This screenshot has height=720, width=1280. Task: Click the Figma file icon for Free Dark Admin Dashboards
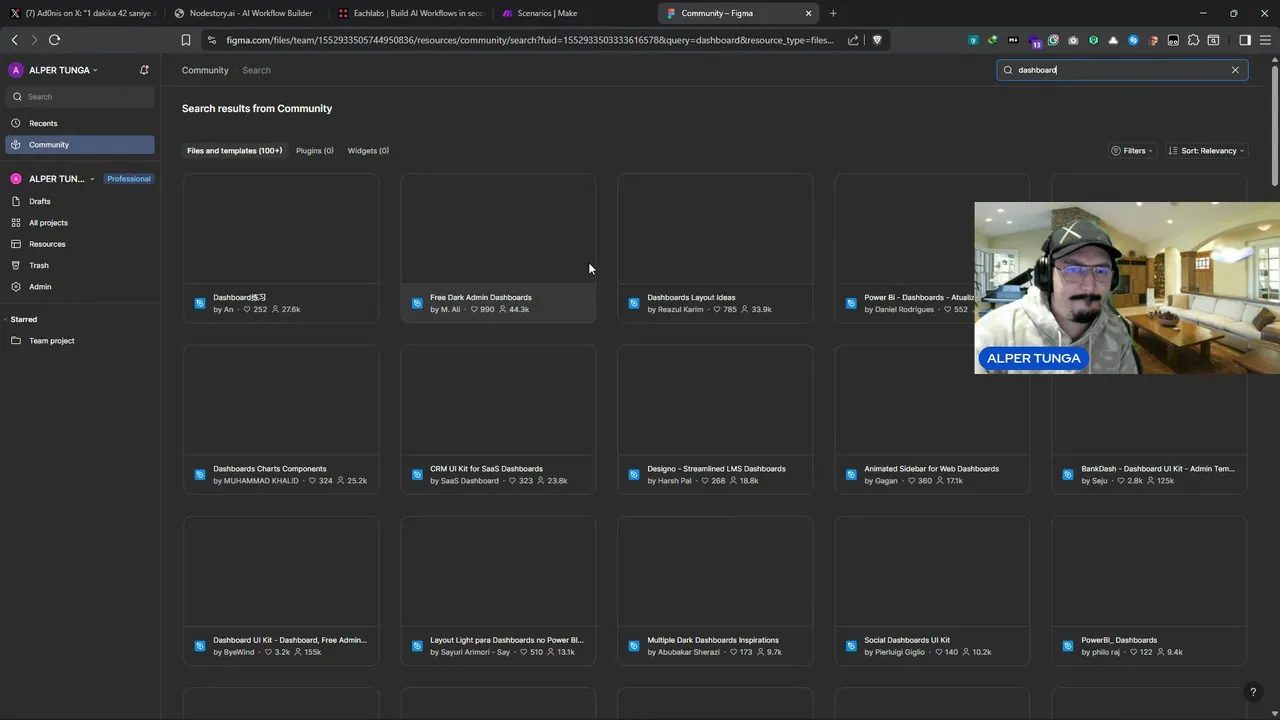coord(417,303)
